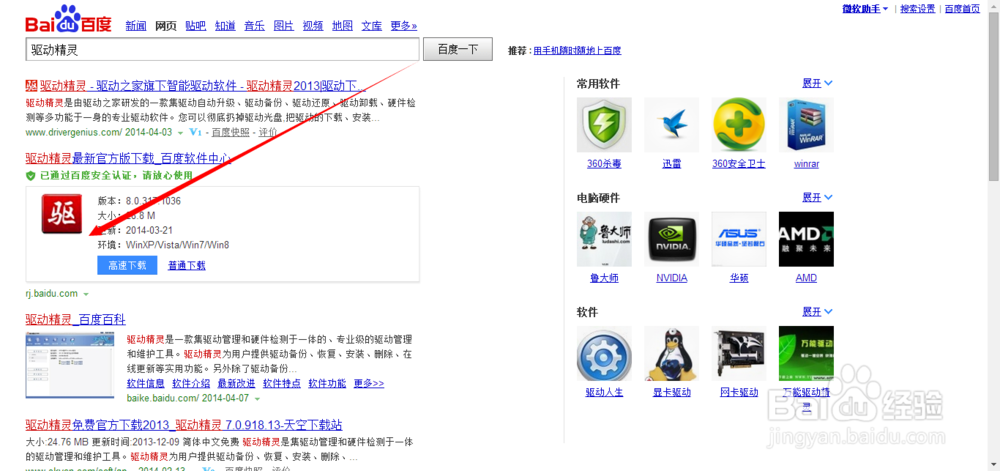Screen dimensions: 1000x471
Task: Open the 最新改进 sublink
Action: (x=237, y=384)
